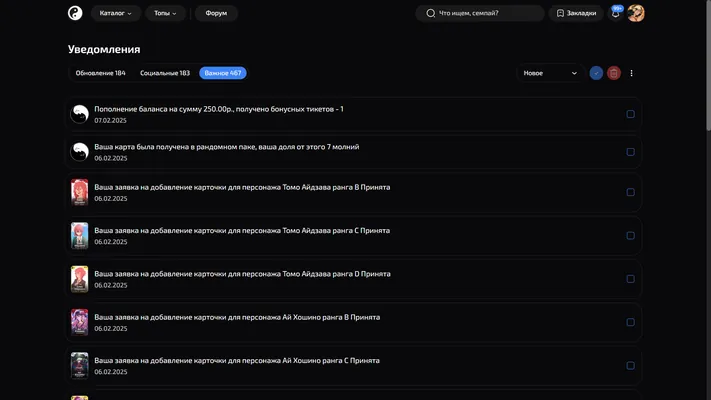Open Томо Айдзава ранга B Принята notification text

pyautogui.click(x=242, y=187)
